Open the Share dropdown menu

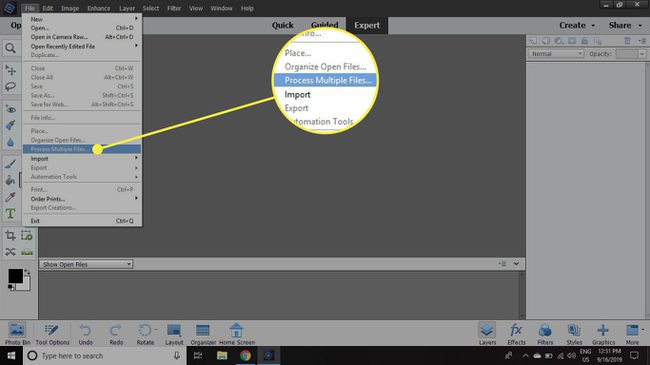[625, 25]
